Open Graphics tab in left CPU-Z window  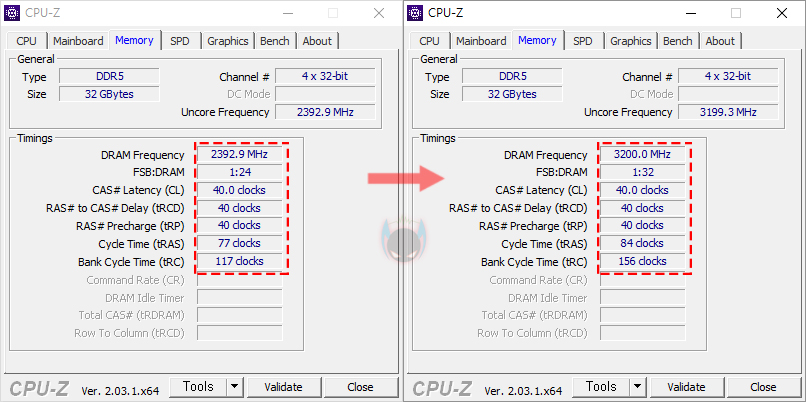[x=228, y=41]
